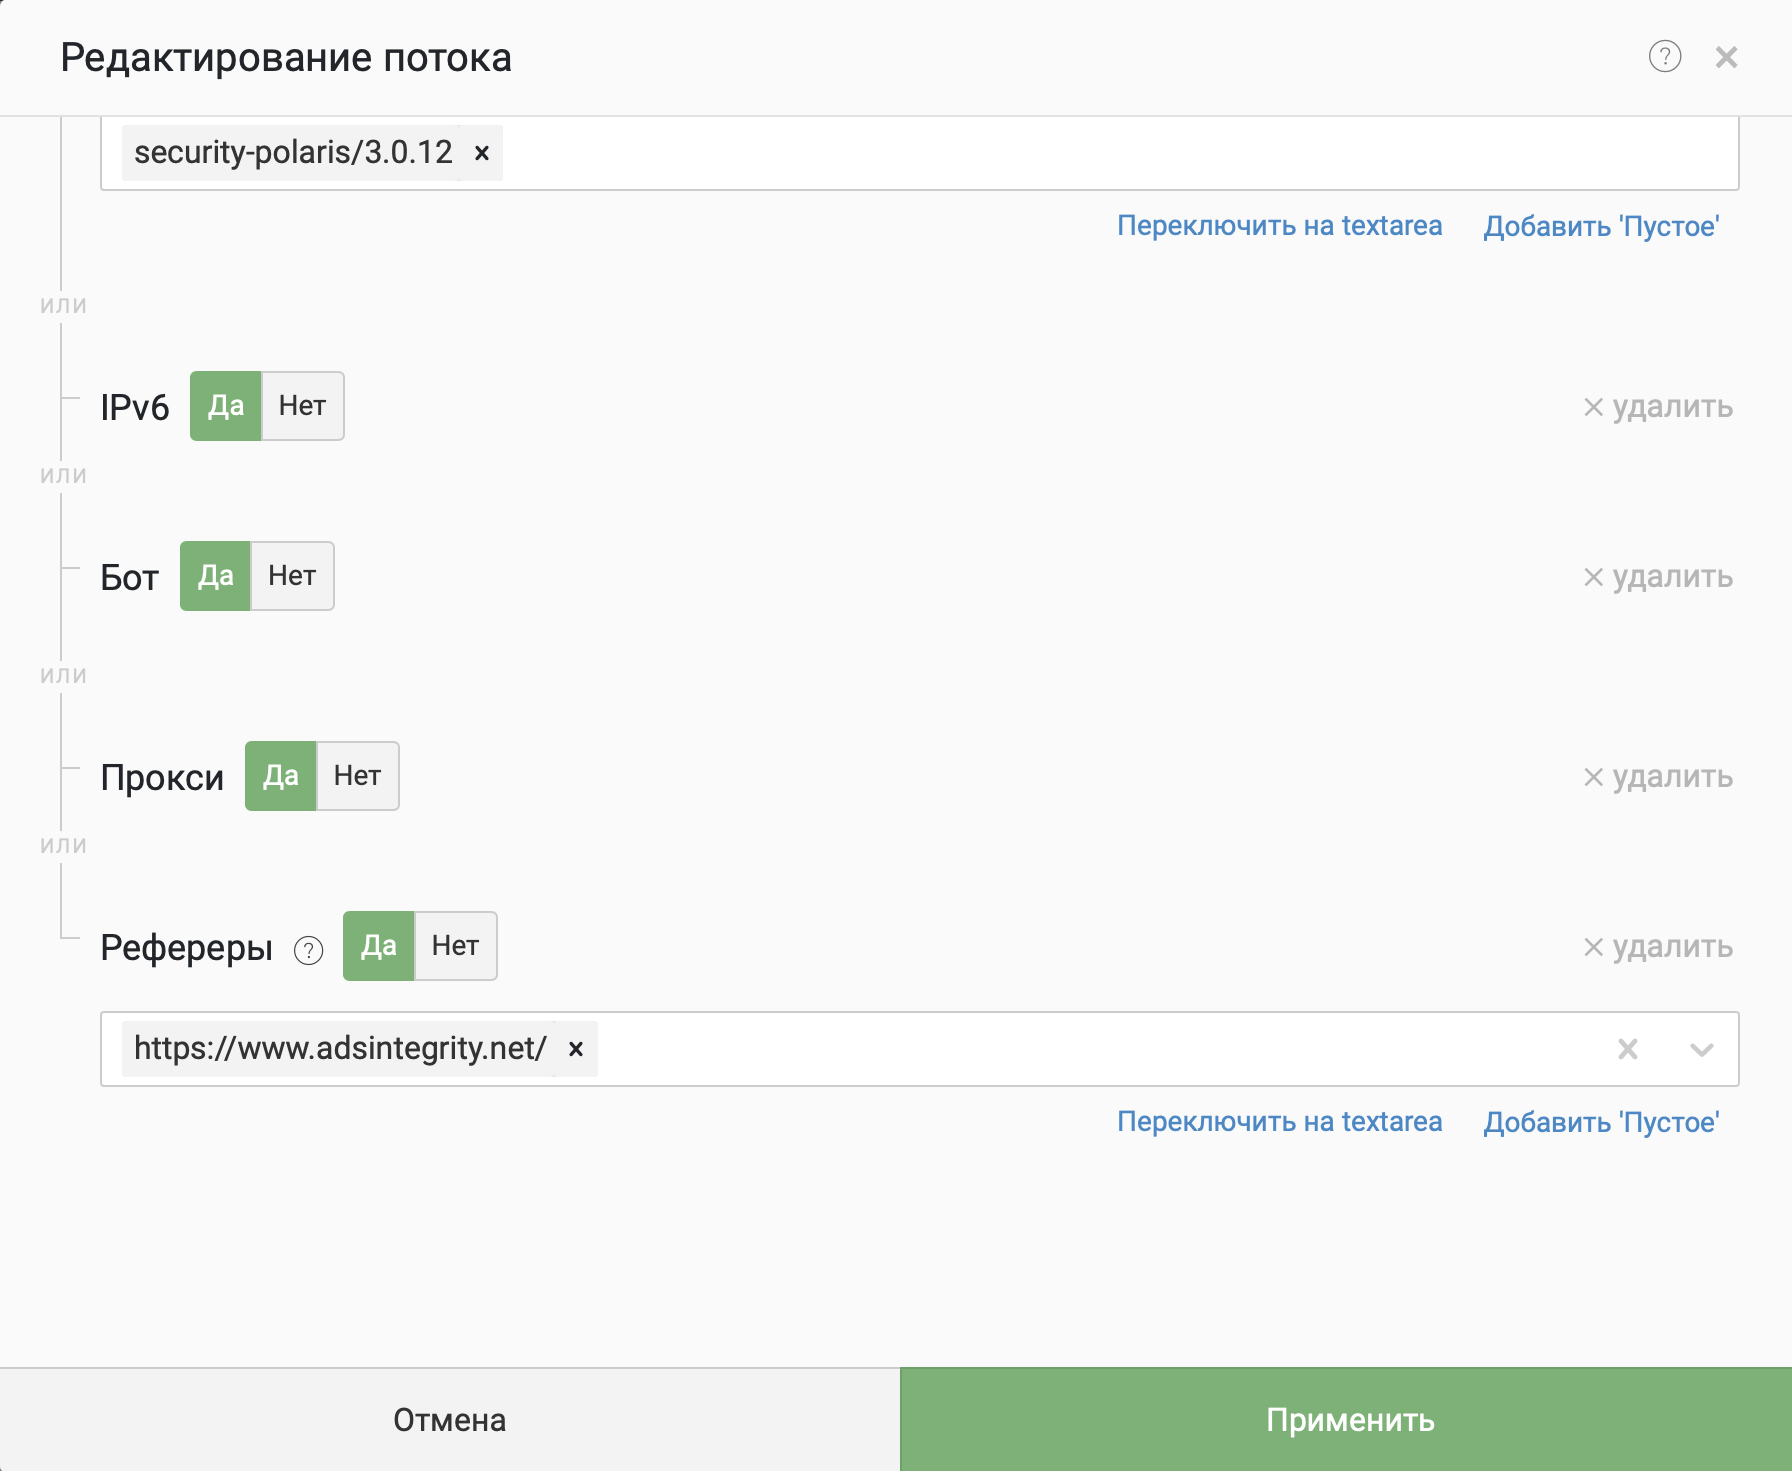Click Добавить 'Пустое' under the security-polaris field
The height and width of the screenshot is (1471, 1792).
click(x=1601, y=226)
